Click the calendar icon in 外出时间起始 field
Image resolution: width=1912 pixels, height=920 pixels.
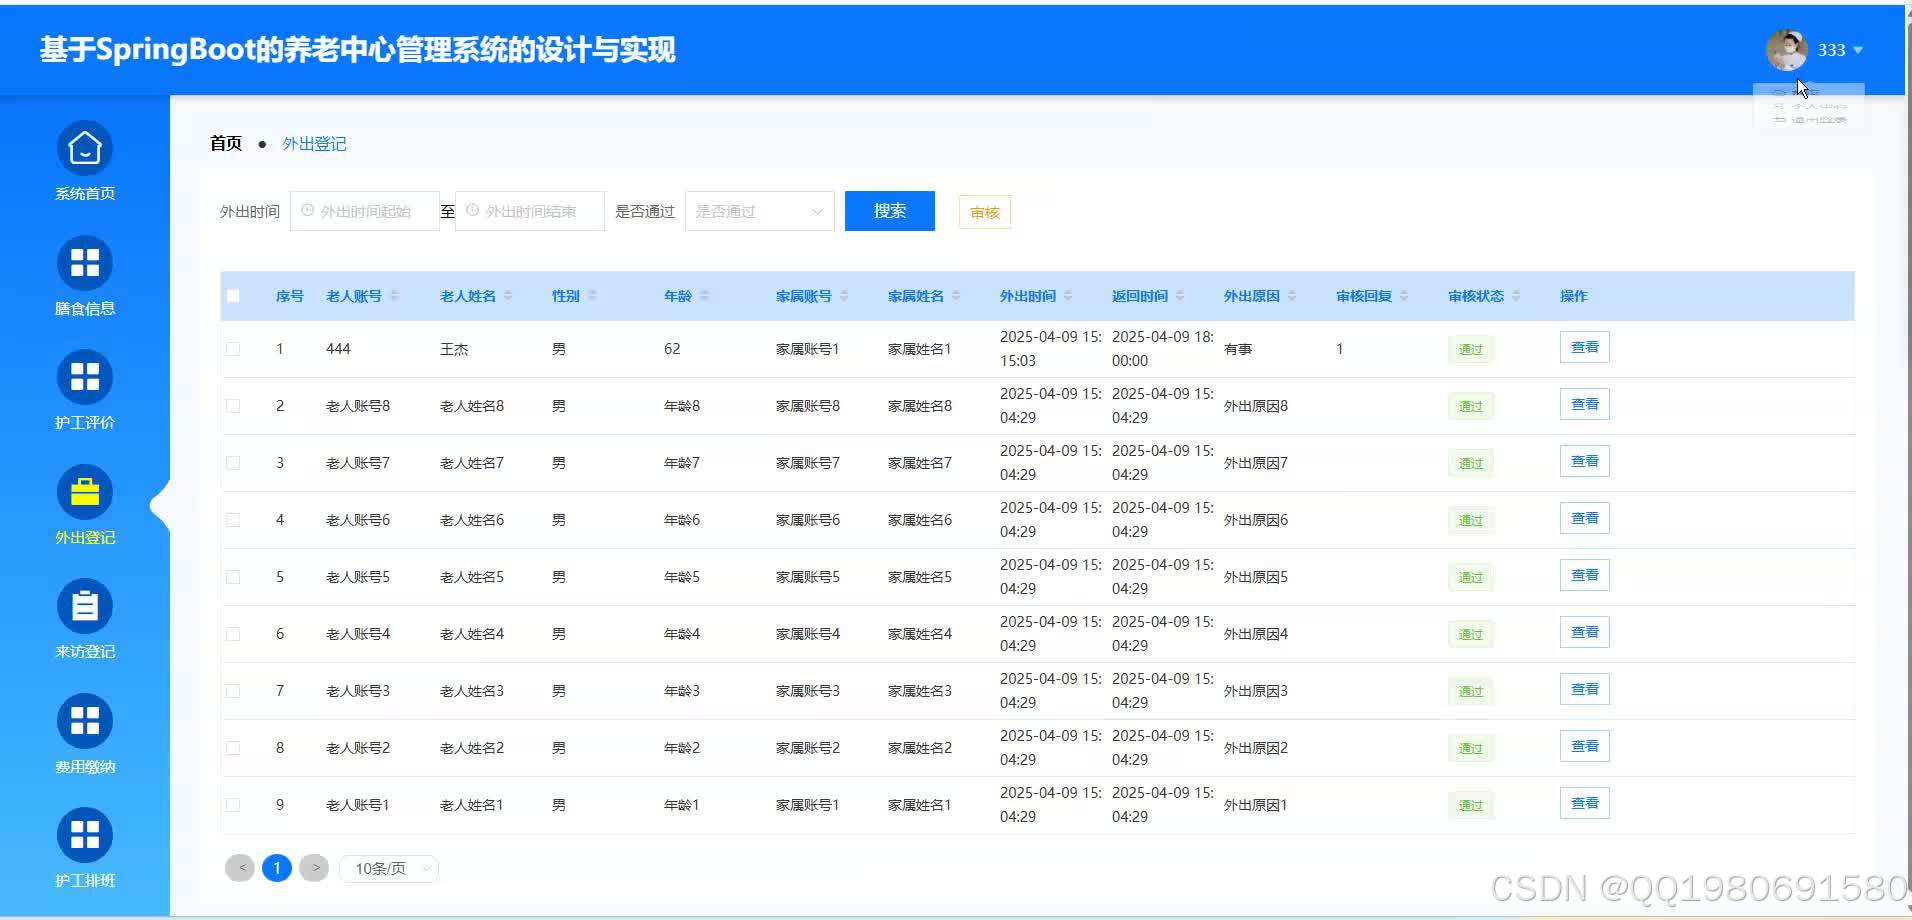(308, 211)
